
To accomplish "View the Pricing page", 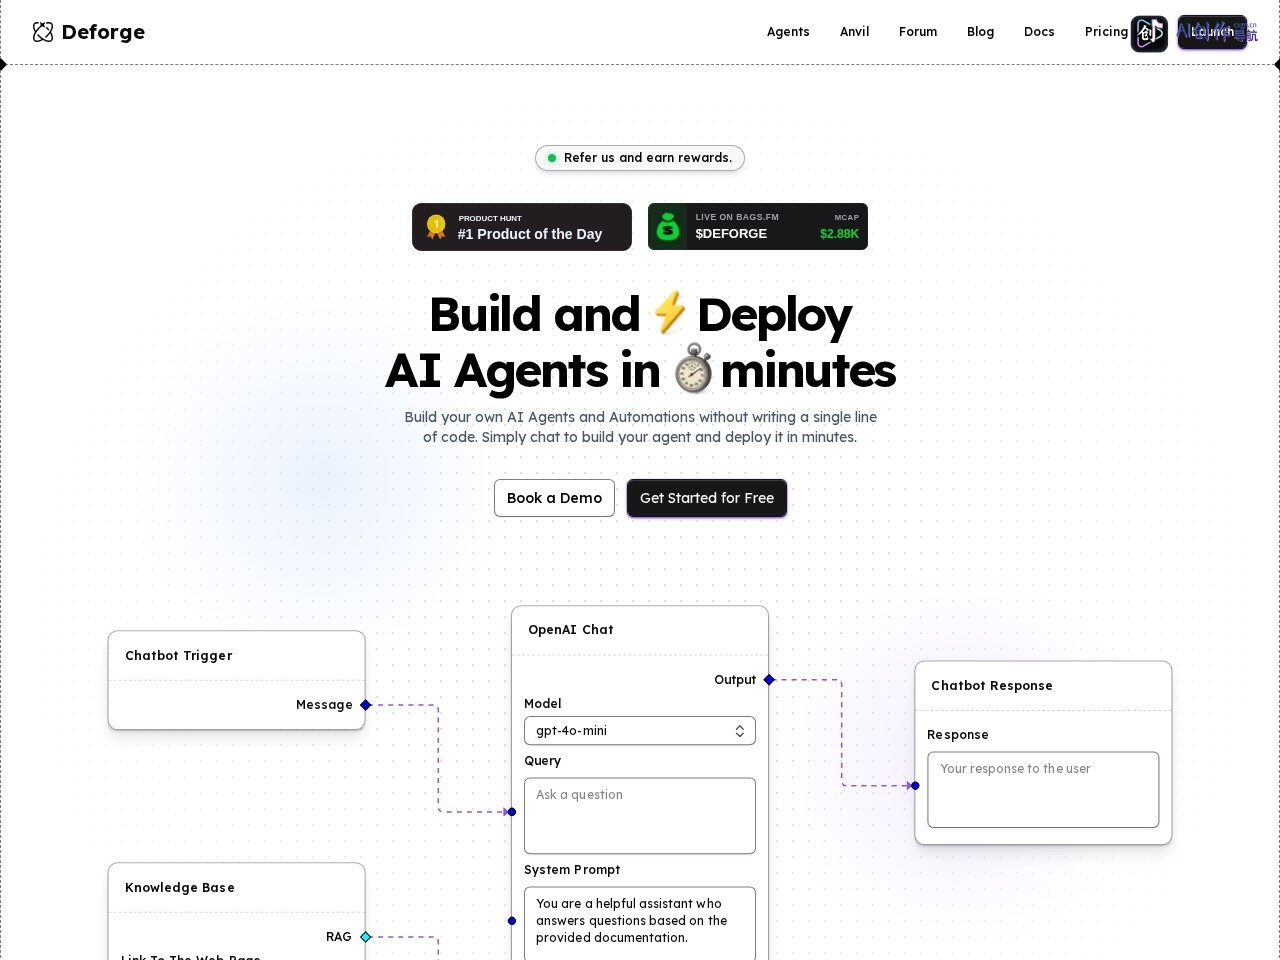I will click(x=1106, y=32).
